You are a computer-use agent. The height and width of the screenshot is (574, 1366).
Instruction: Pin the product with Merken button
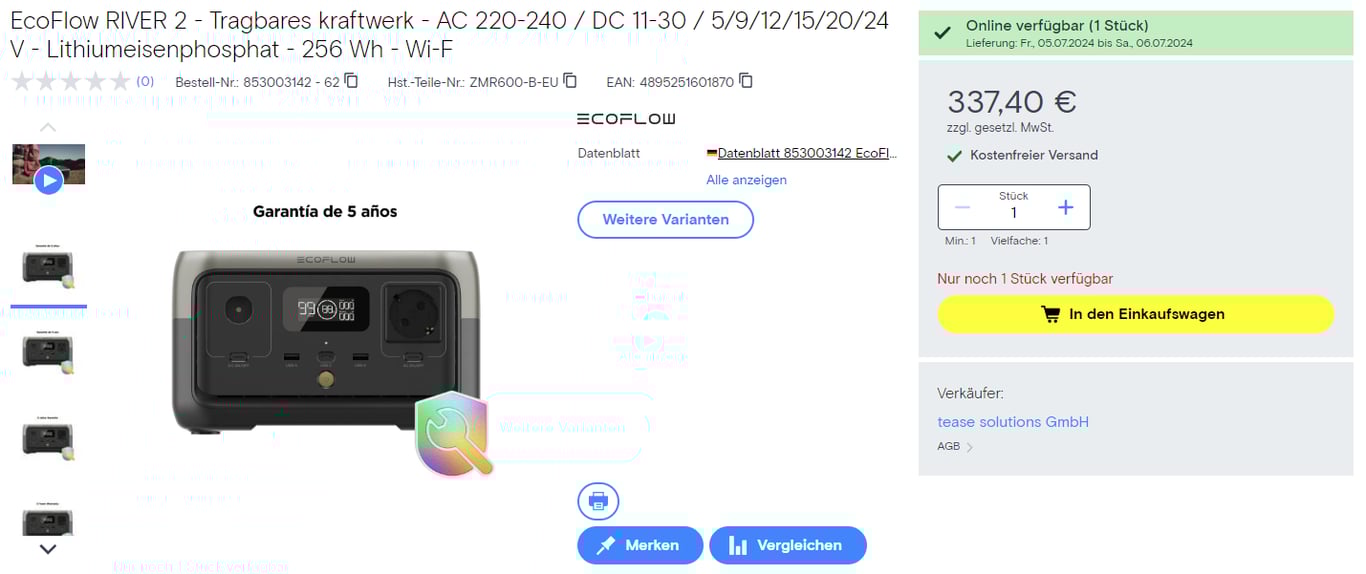pyautogui.click(x=640, y=545)
